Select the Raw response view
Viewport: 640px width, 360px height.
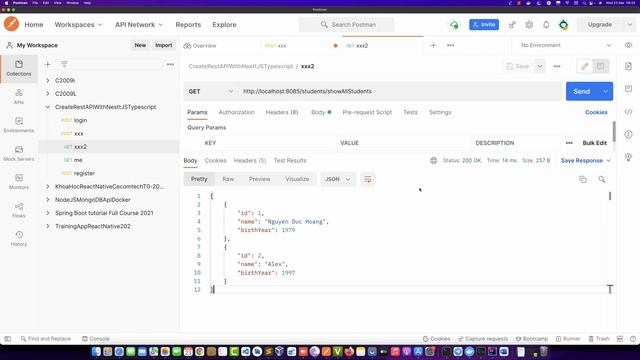tap(228, 179)
